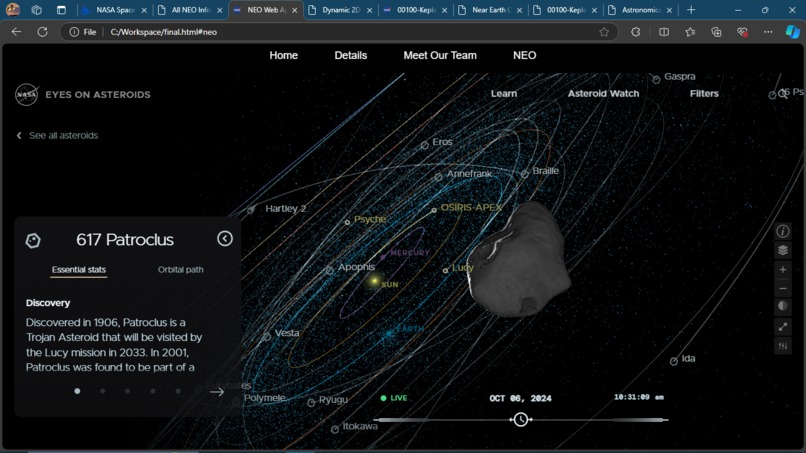Image resolution: width=806 pixels, height=453 pixels.
Task: Refresh the browser page
Action: pos(42,32)
